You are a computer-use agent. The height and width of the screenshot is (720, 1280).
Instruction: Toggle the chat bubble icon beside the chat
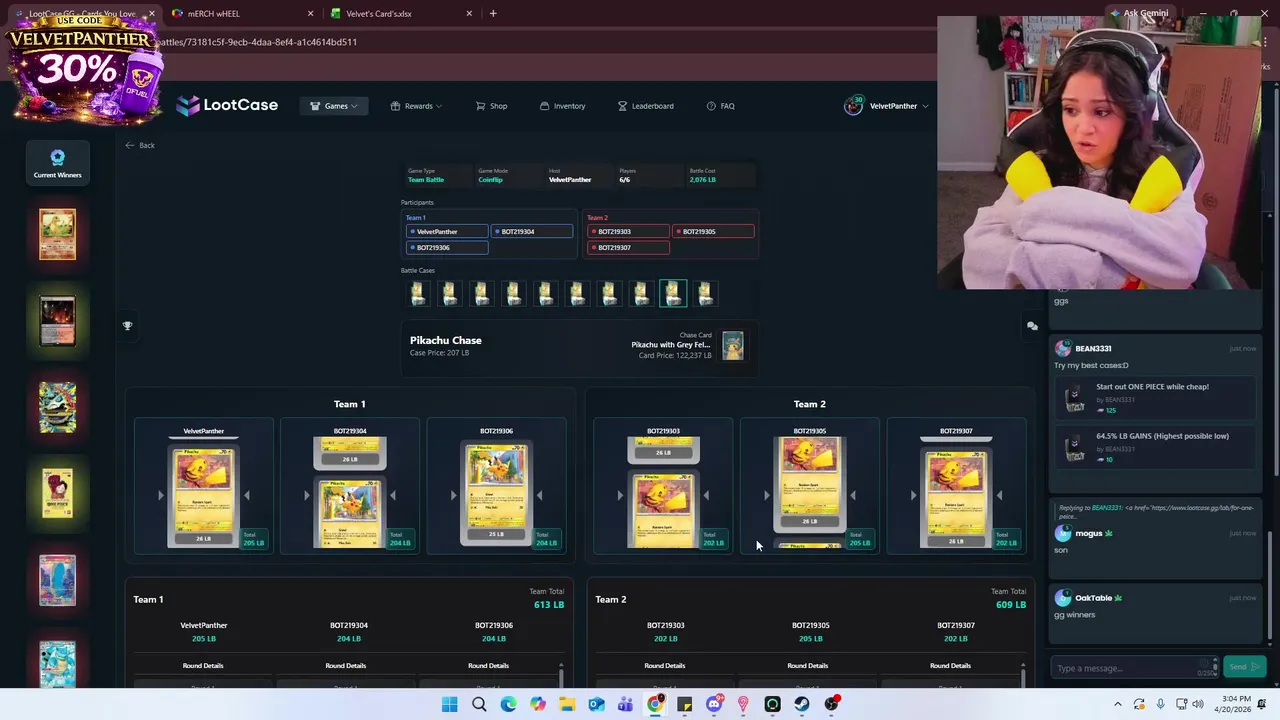[x=1032, y=326]
